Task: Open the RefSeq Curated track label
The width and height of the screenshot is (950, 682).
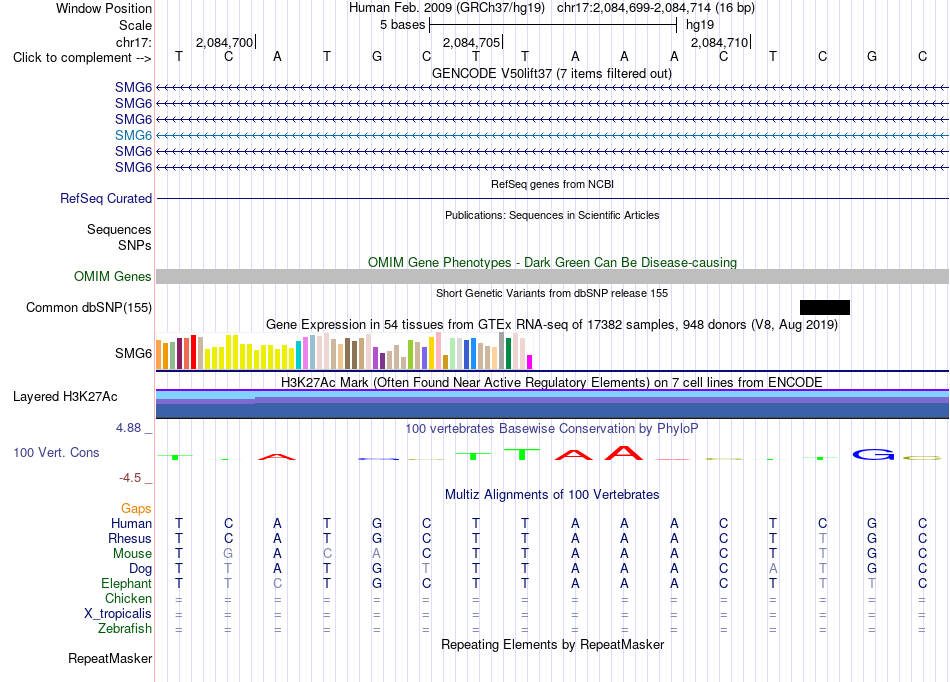Action: point(106,198)
